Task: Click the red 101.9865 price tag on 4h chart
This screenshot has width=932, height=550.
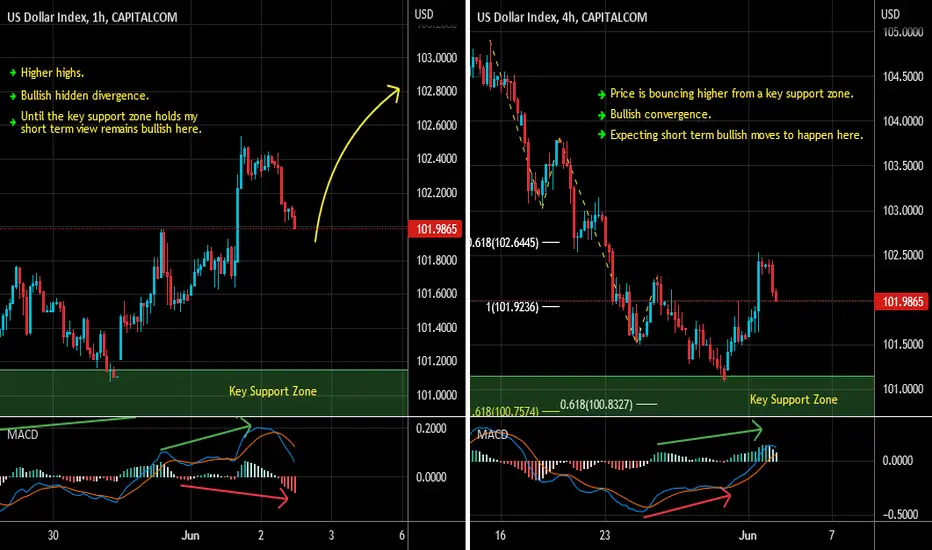Action: coord(902,301)
